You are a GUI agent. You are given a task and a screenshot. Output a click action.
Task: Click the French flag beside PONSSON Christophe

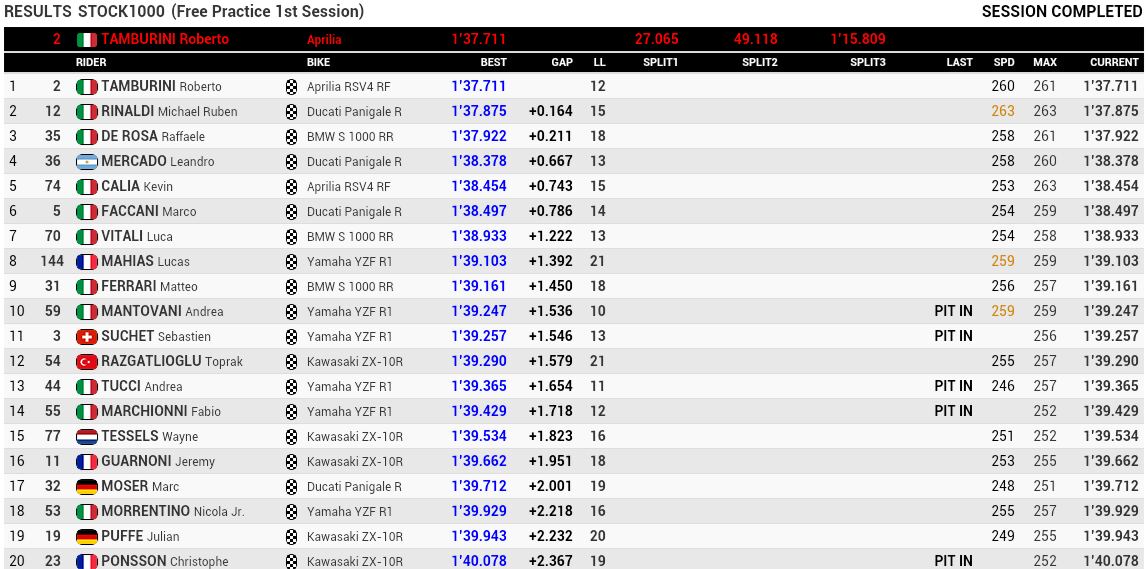(86, 562)
